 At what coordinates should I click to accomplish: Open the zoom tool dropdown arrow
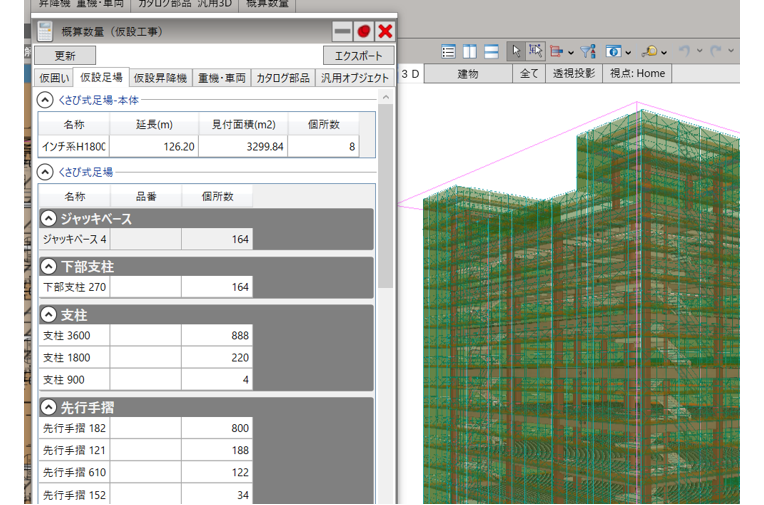[x=666, y=52]
